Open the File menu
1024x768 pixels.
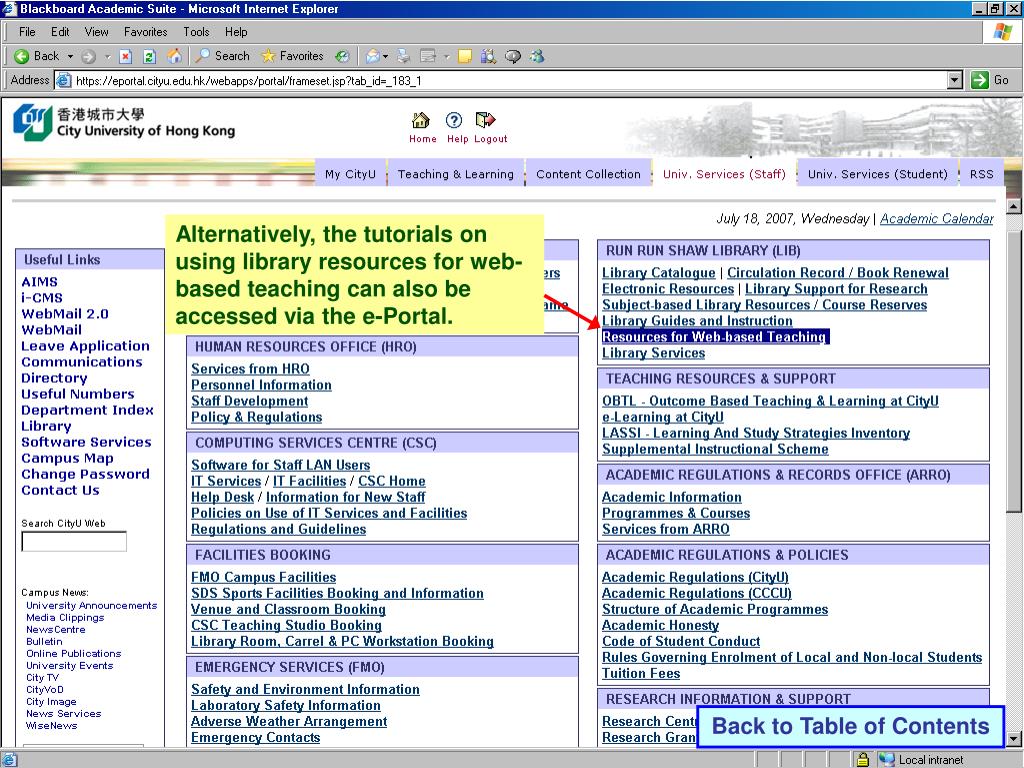coord(27,32)
